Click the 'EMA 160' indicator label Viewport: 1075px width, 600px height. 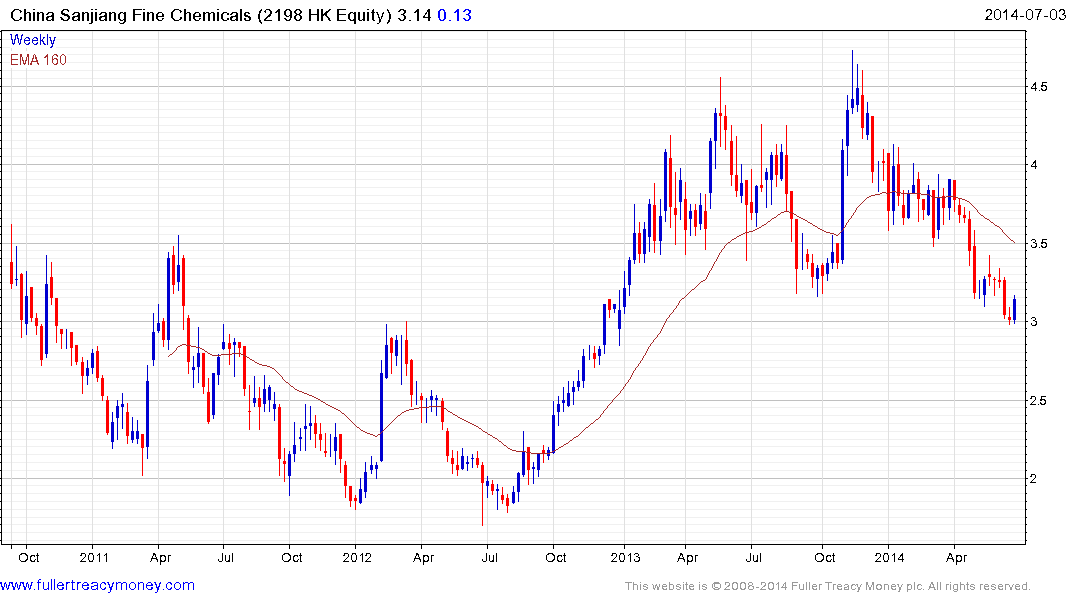(x=38, y=60)
